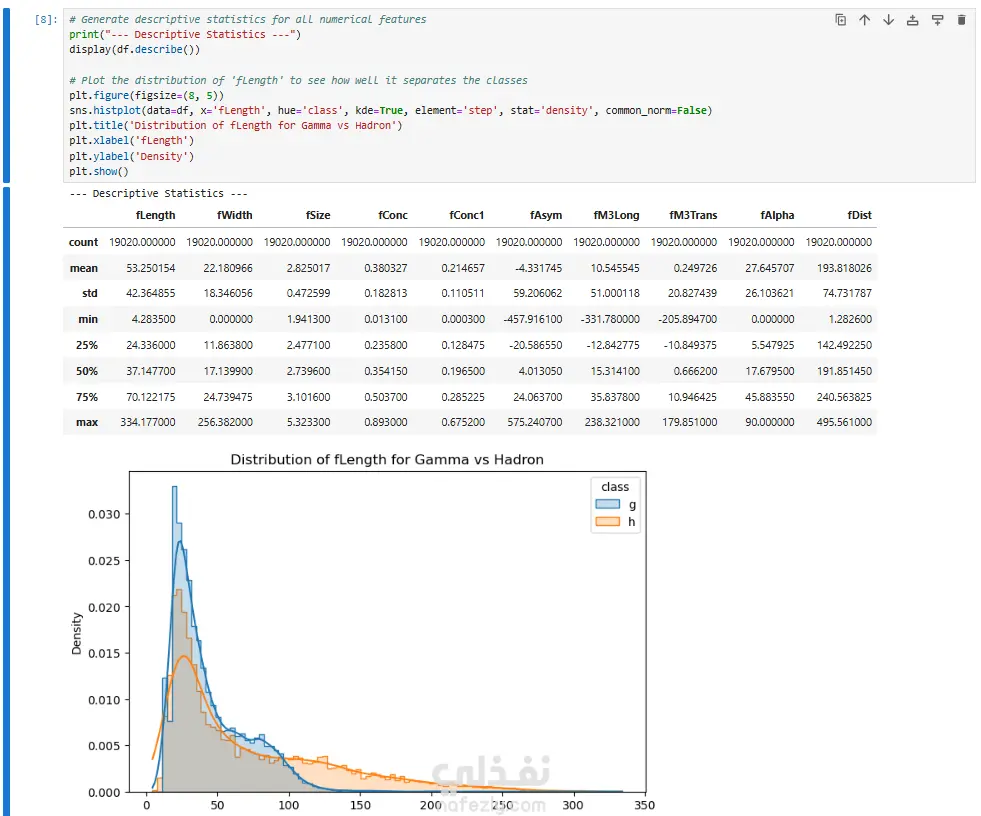
Task: Insert a cell above this cell
Action: pos(913,20)
